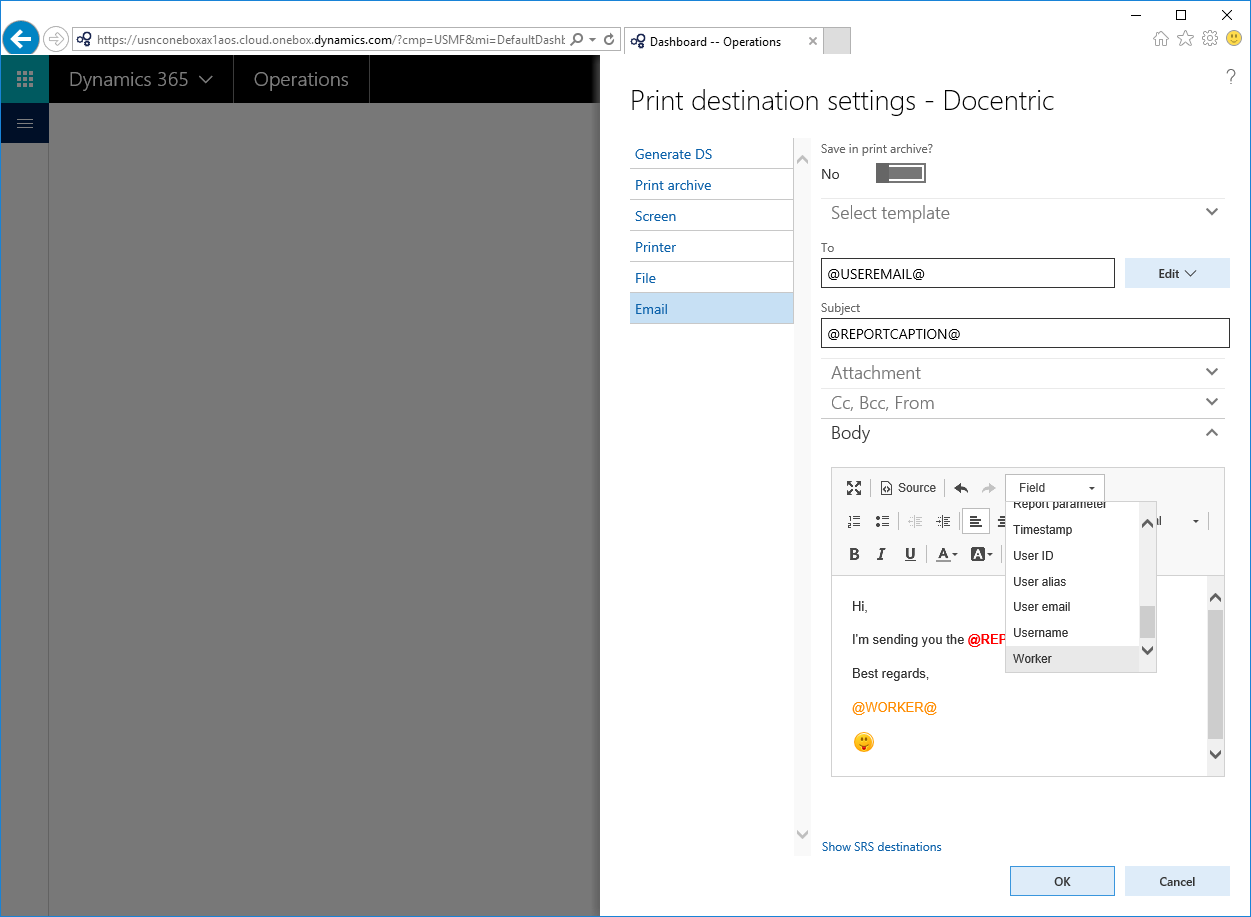Open dialog help question mark
Image resolution: width=1251 pixels, height=917 pixels.
point(1231,77)
